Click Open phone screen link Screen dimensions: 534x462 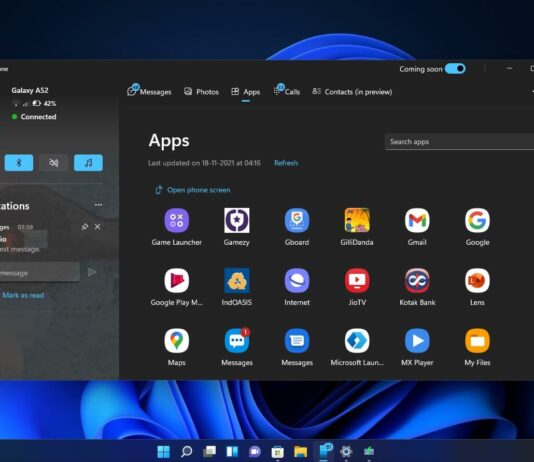193,190
